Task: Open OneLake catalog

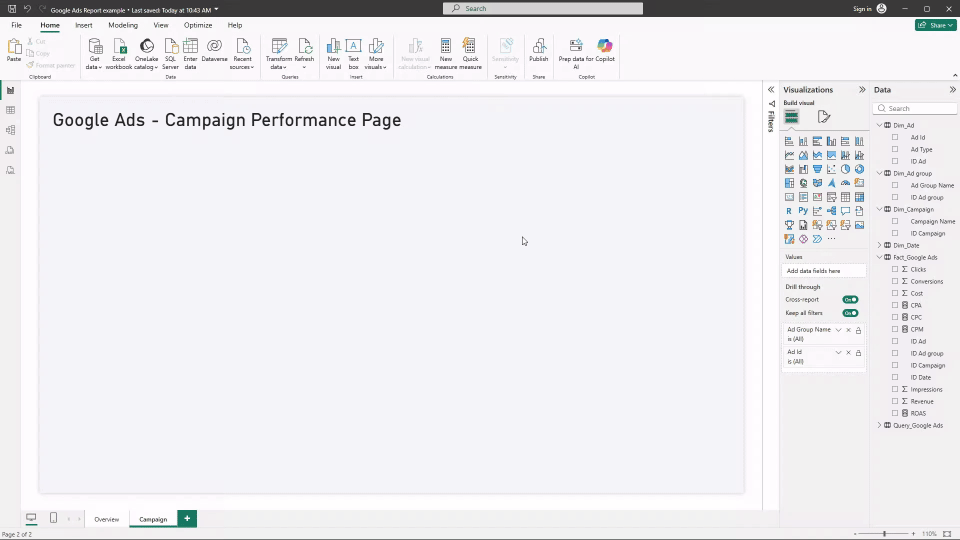Action: point(146,54)
